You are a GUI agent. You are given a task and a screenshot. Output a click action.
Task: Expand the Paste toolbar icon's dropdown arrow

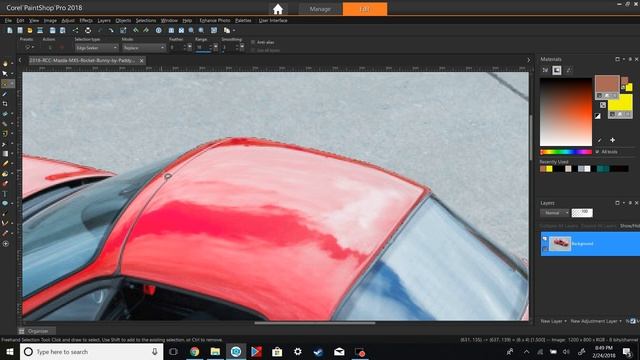pyautogui.click(x=233, y=31)
